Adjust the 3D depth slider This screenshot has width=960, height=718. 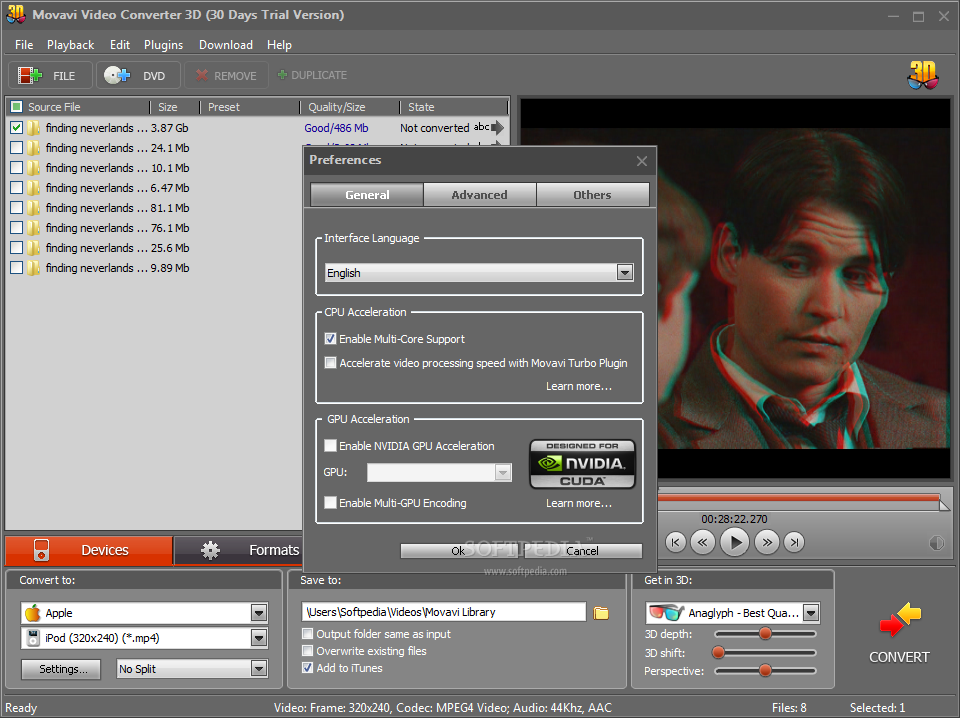pos(765,634)
